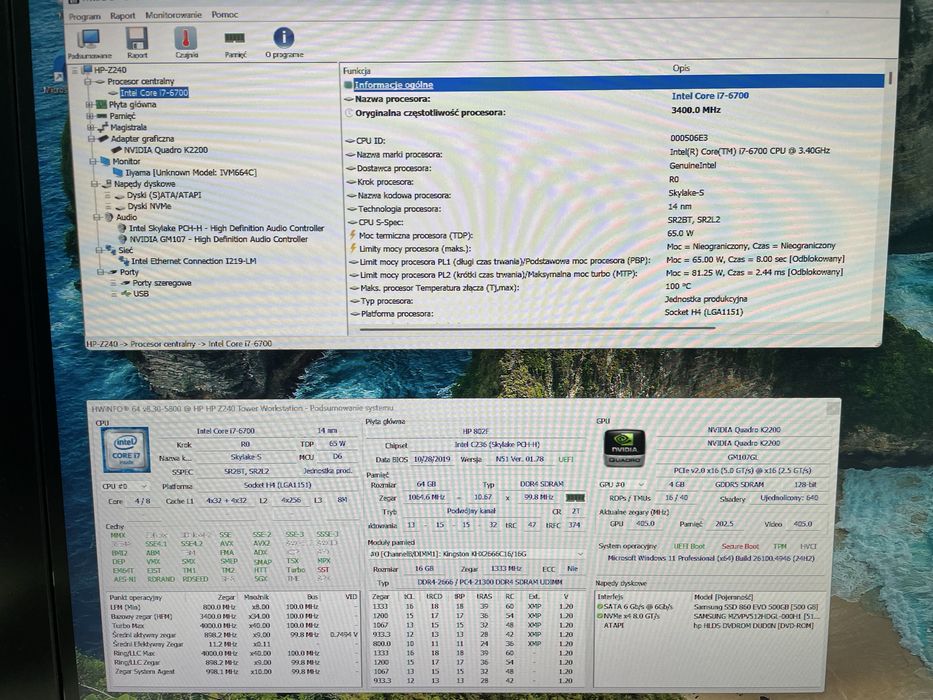Select NVIDIA GM107 audio controller item
The height and width of the screenshot is (700, 933).
[218, 239]
